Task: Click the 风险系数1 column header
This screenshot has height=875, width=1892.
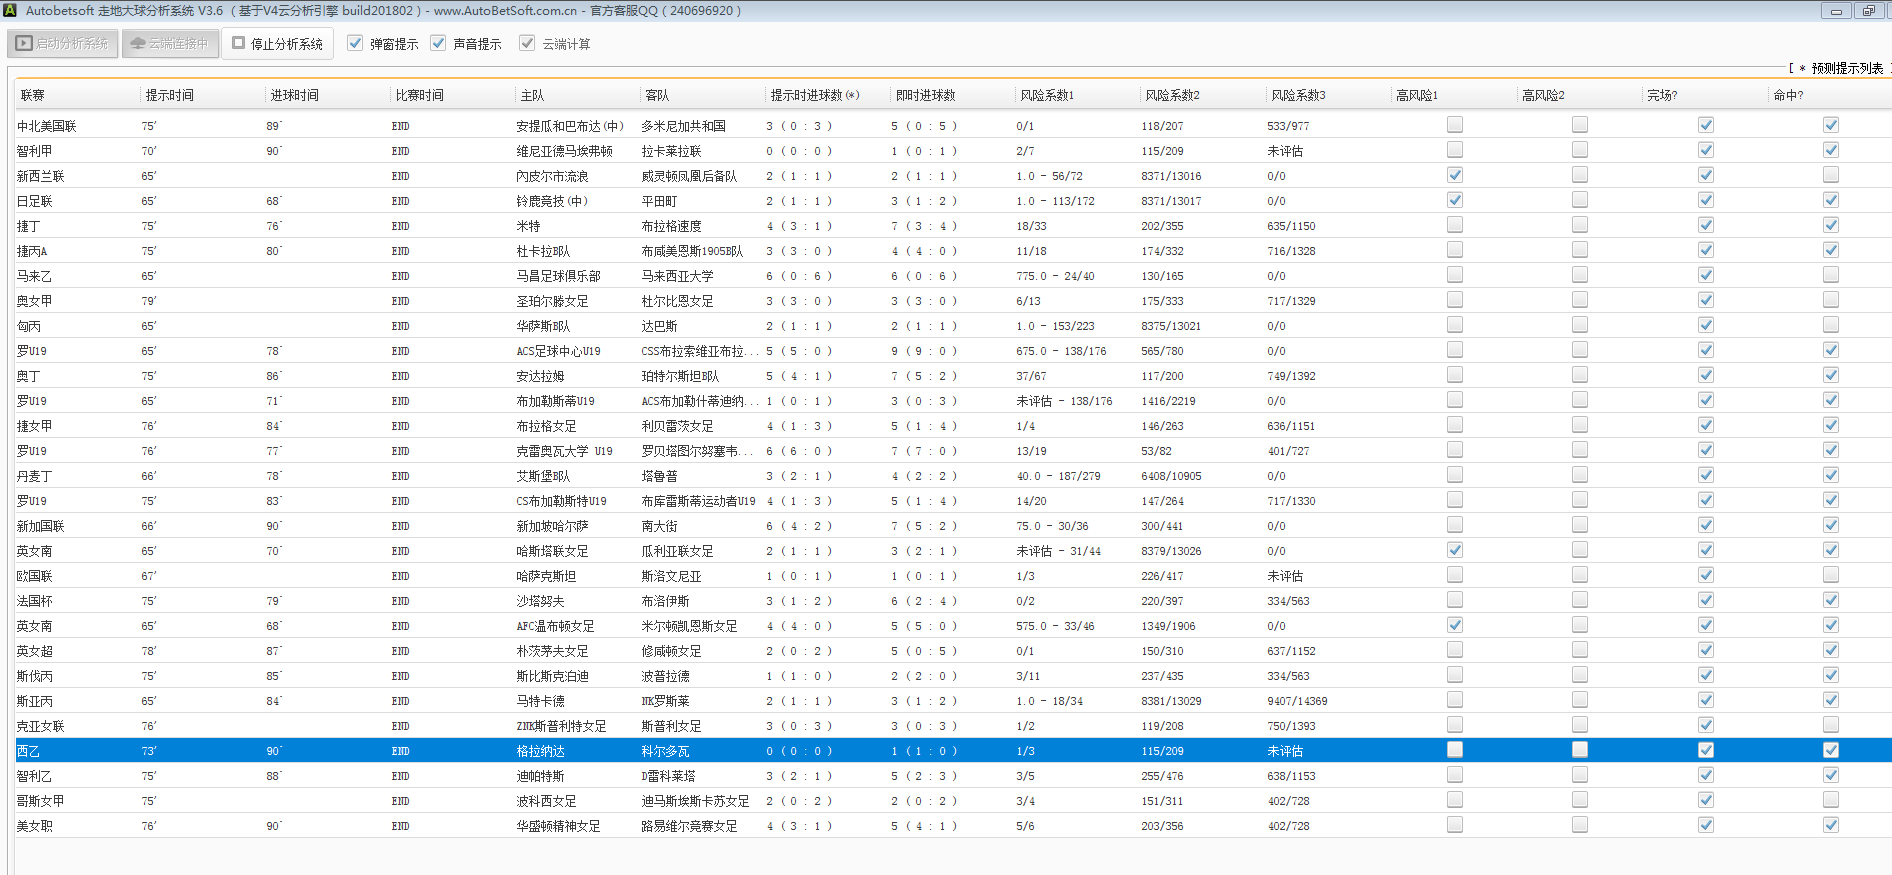Action: (1047, 95)
